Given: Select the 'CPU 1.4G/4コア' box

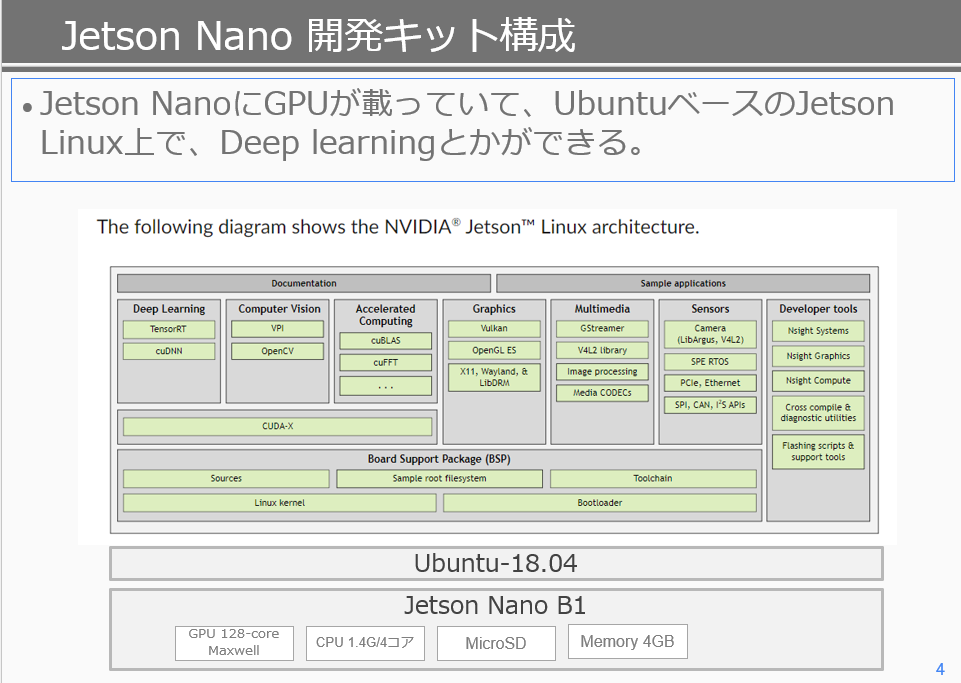Looking at the screenshot, I should point(365,643).
